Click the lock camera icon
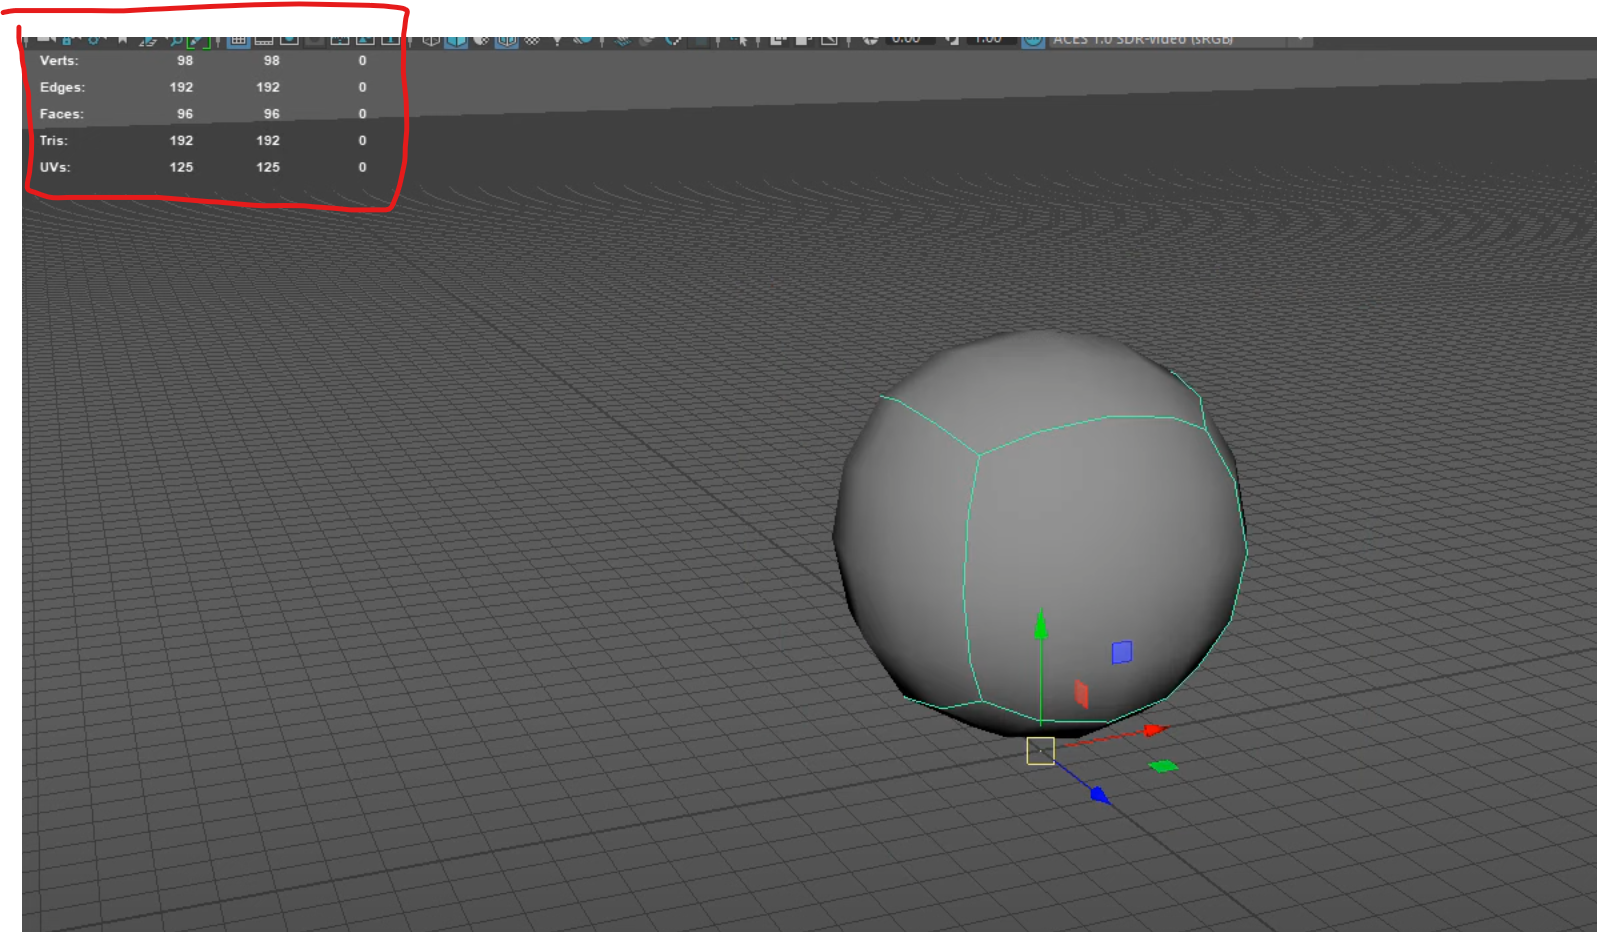The width and height of the screenshot is (1597, 932). tap(66, 41)
